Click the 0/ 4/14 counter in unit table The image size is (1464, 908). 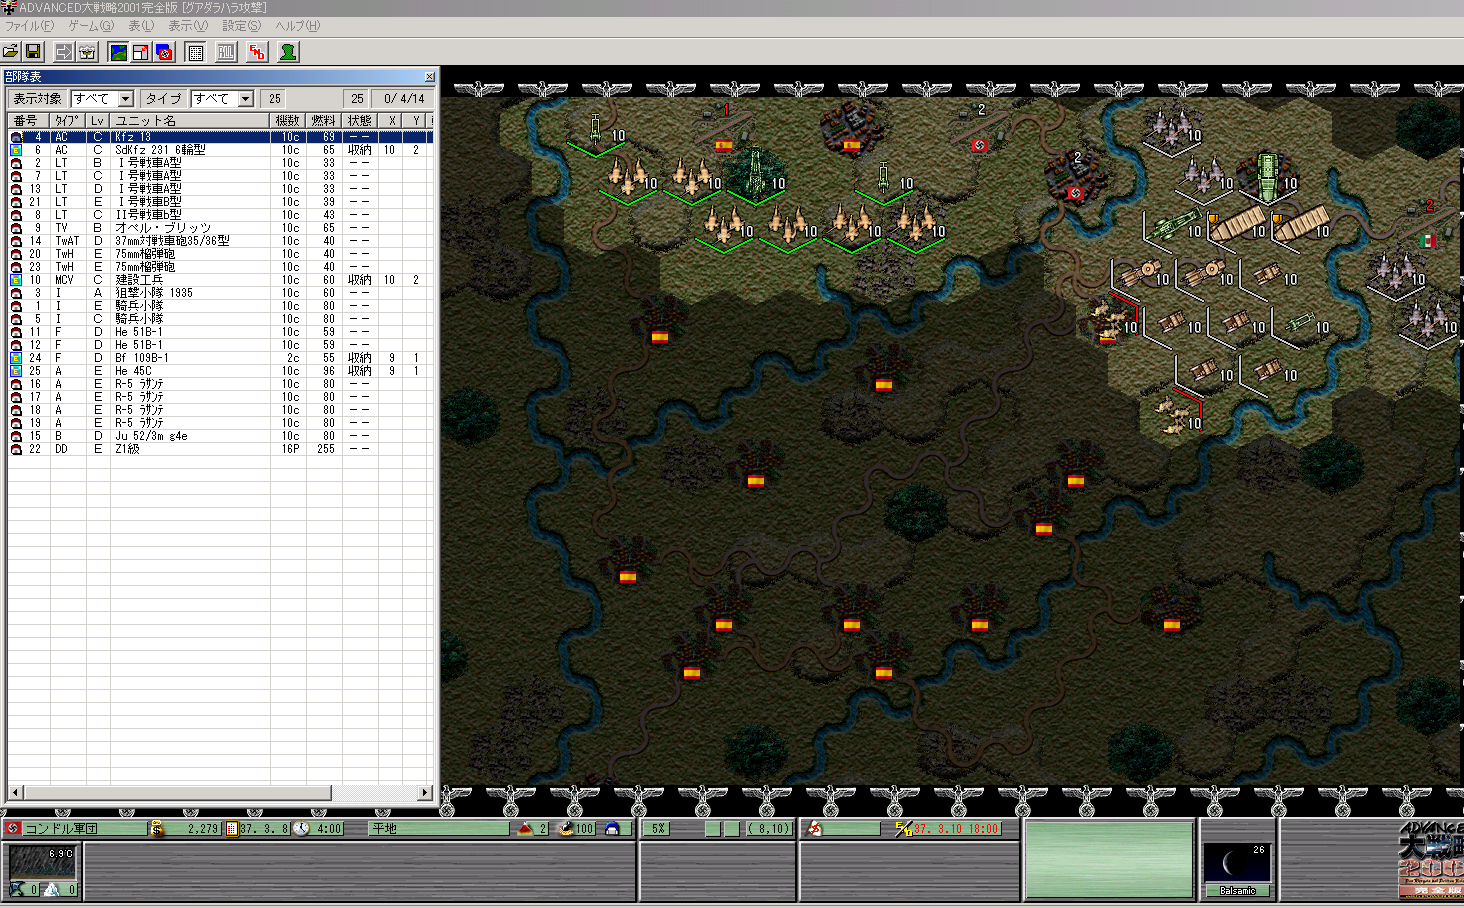point(404,99)
